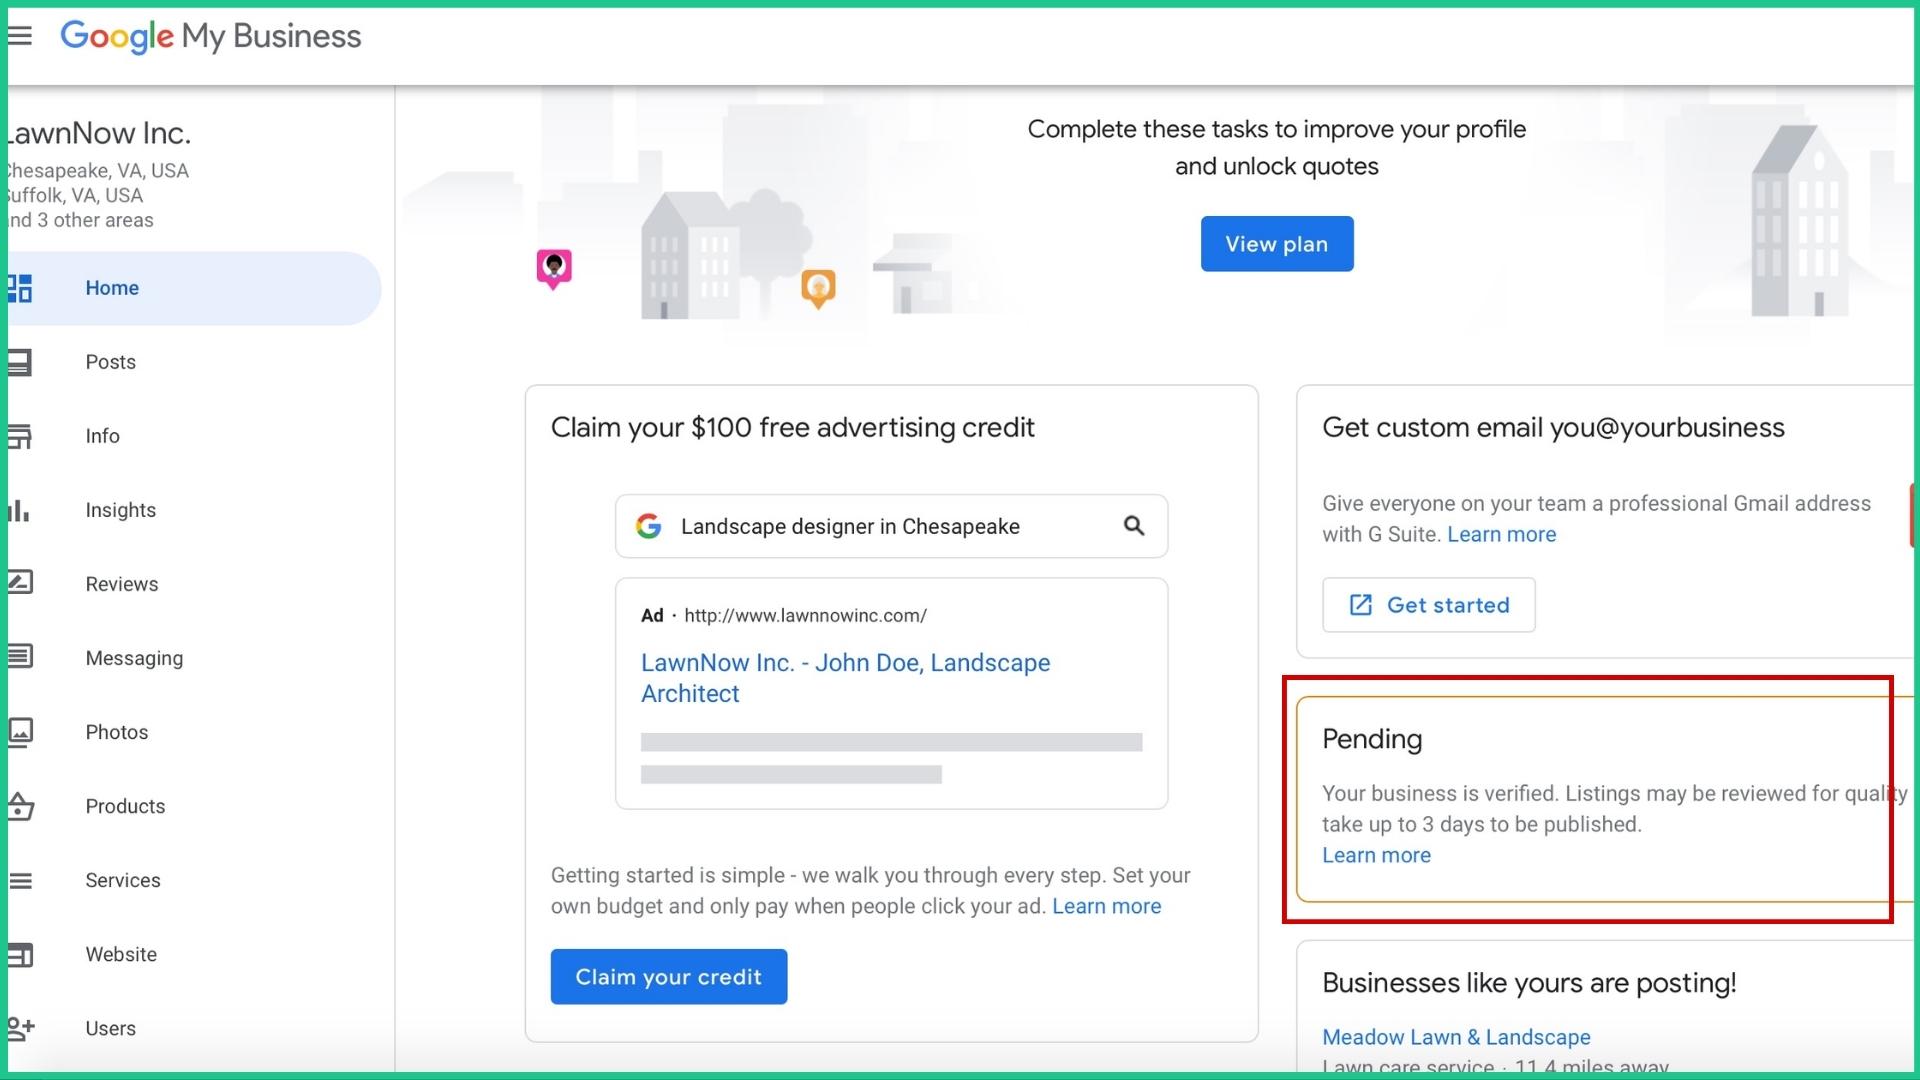Click the Users add-person icon

point(20,1028)
